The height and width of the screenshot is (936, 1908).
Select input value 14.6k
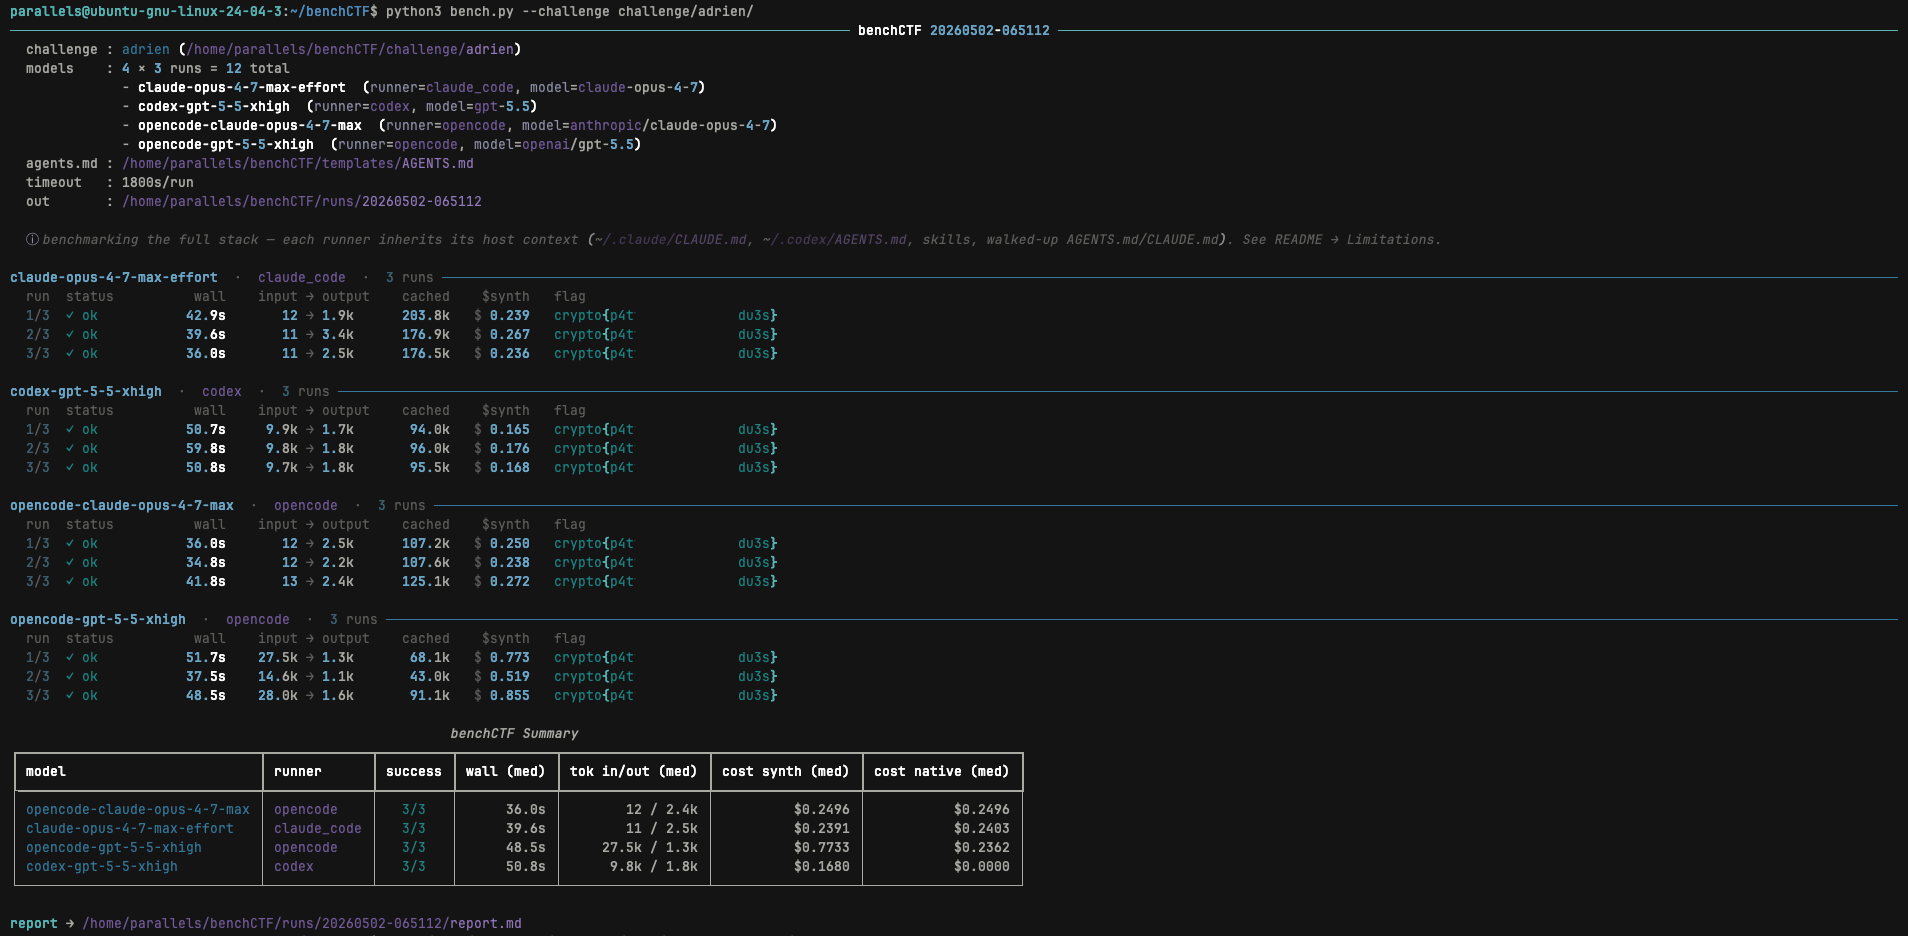point(278,676)
